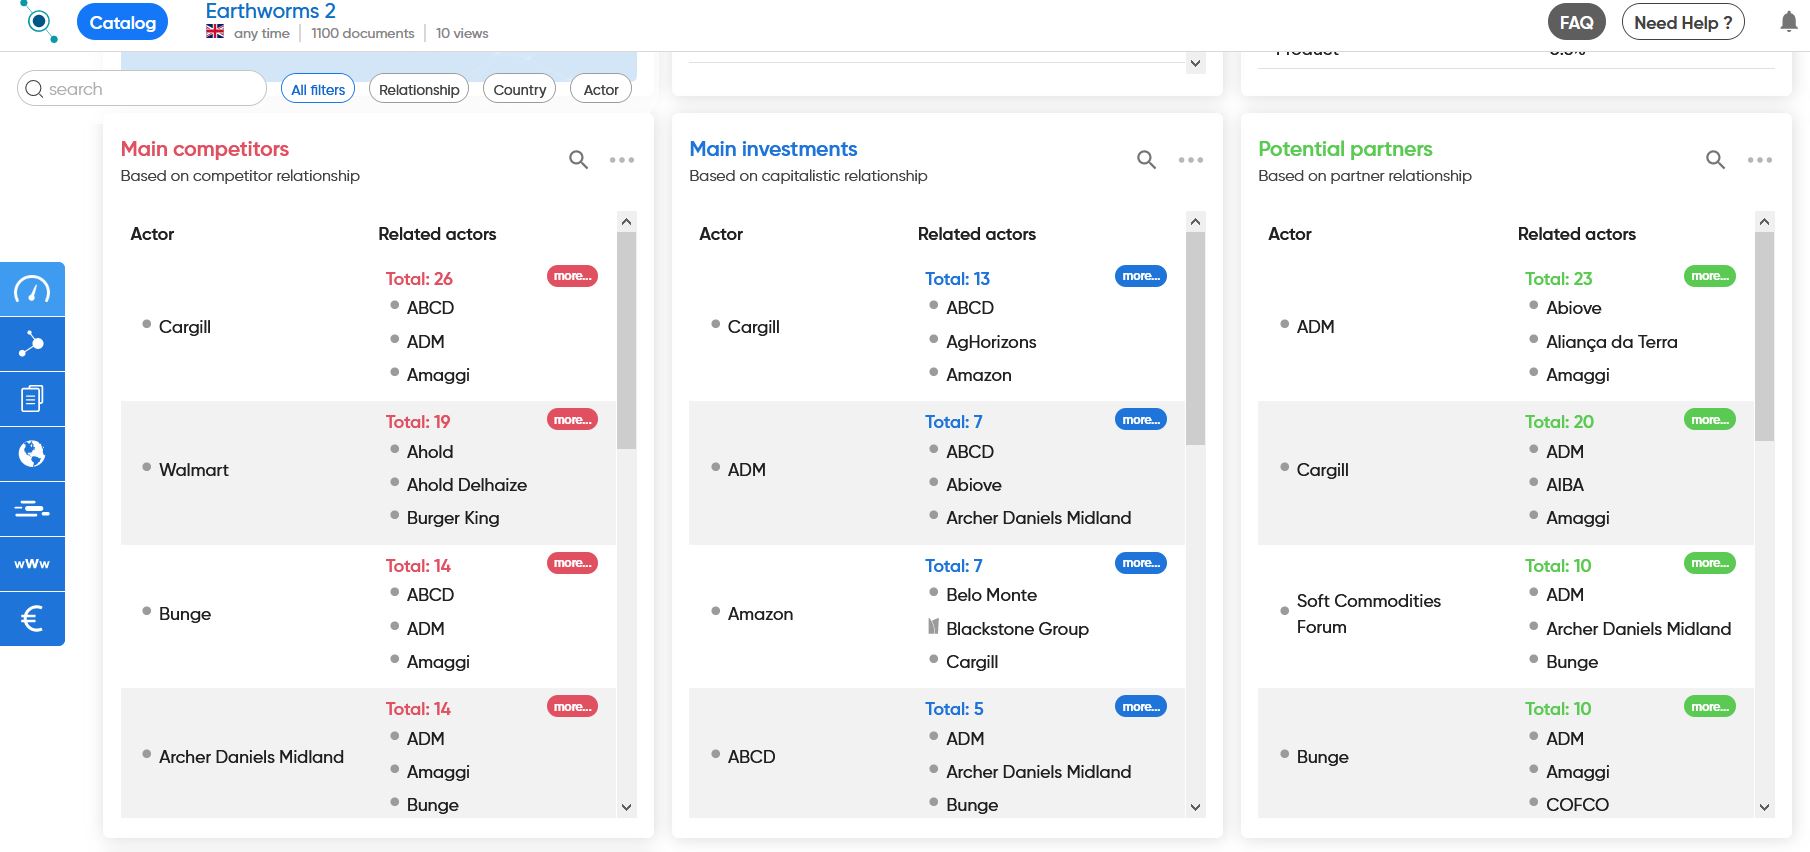Search within Main investments panel
This screenshot has width=1810, height=852.
click(1147, 159)
